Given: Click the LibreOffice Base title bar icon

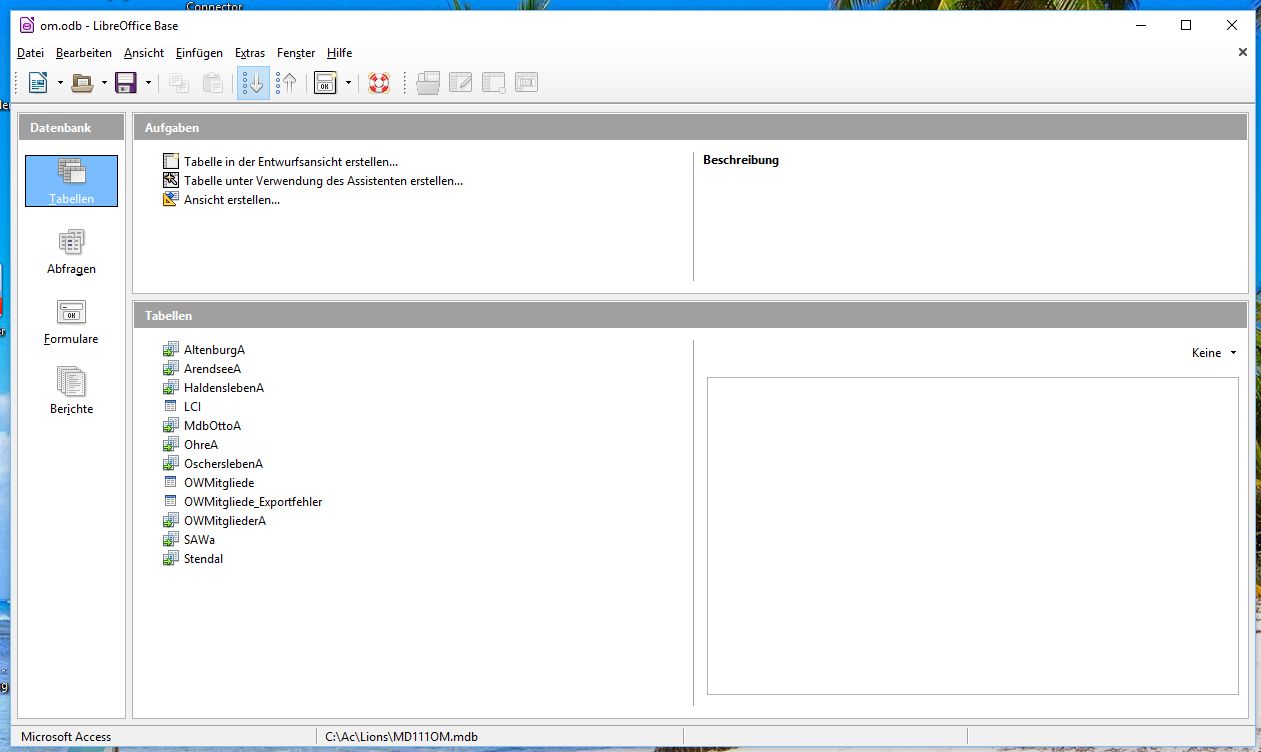Looking at the screenshot, I should (27, 26).
